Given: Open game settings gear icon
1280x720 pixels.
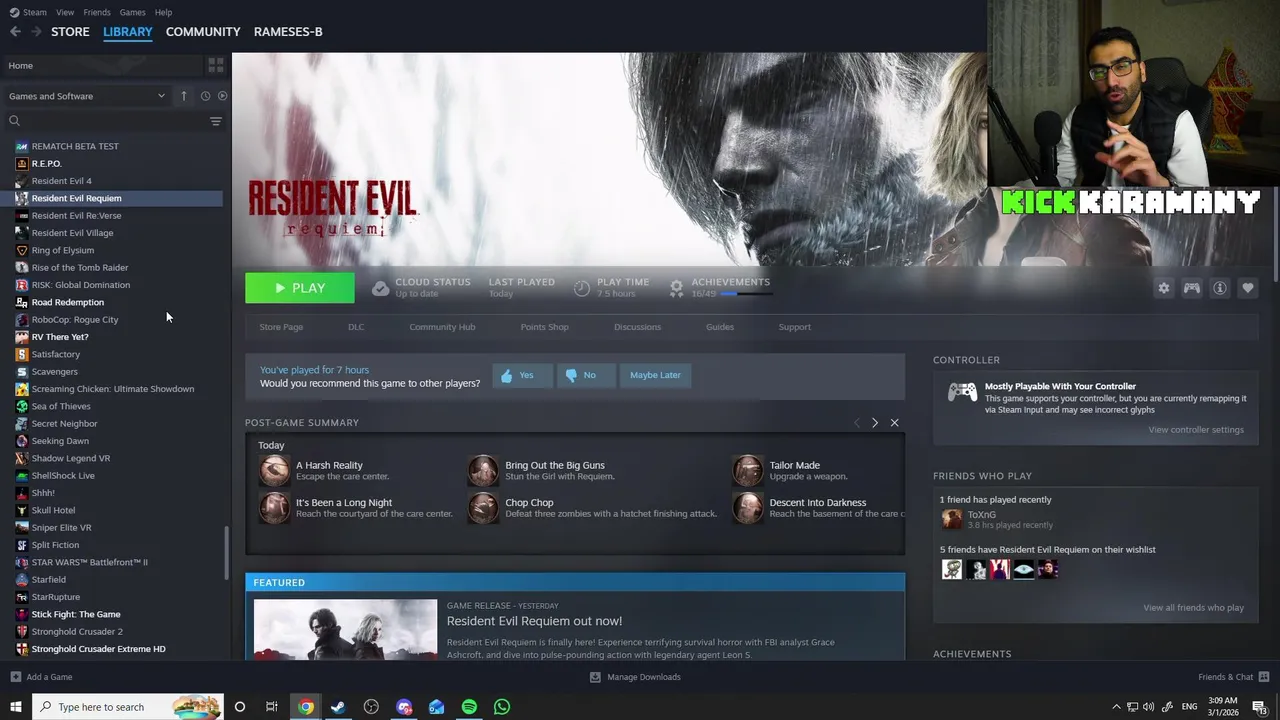Looking at the screenshot, I should pos(1164,288).
